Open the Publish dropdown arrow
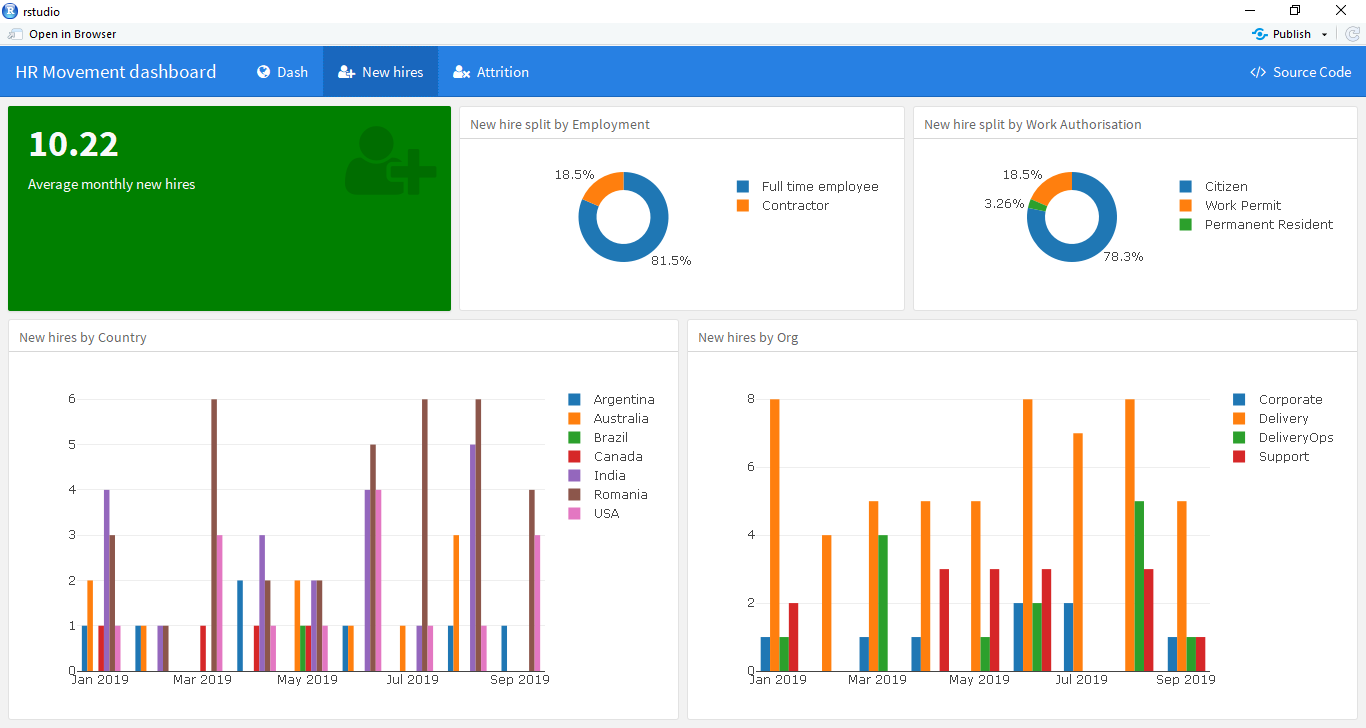Screen dimensions: 1366x728 (1324, 33)
